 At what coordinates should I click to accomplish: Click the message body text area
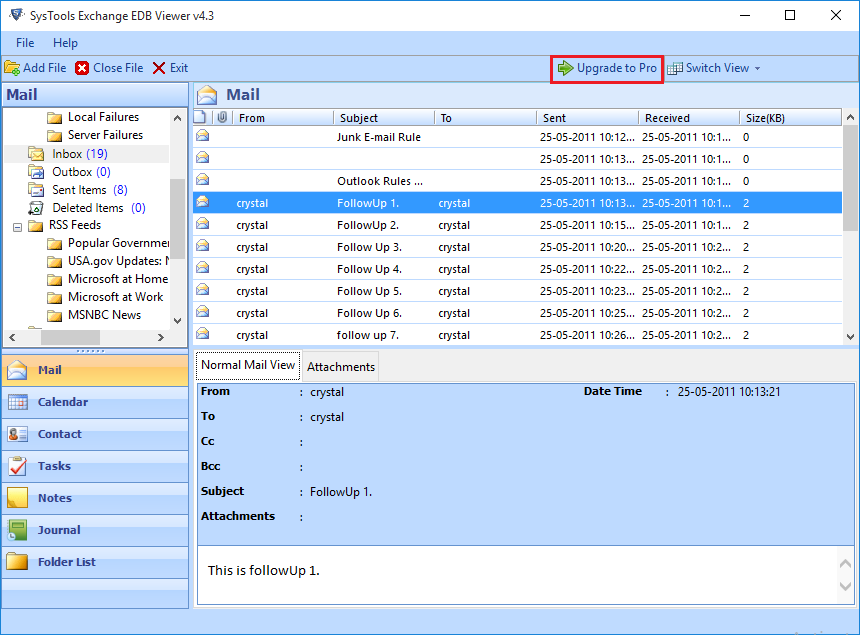[x=517, y=575]
